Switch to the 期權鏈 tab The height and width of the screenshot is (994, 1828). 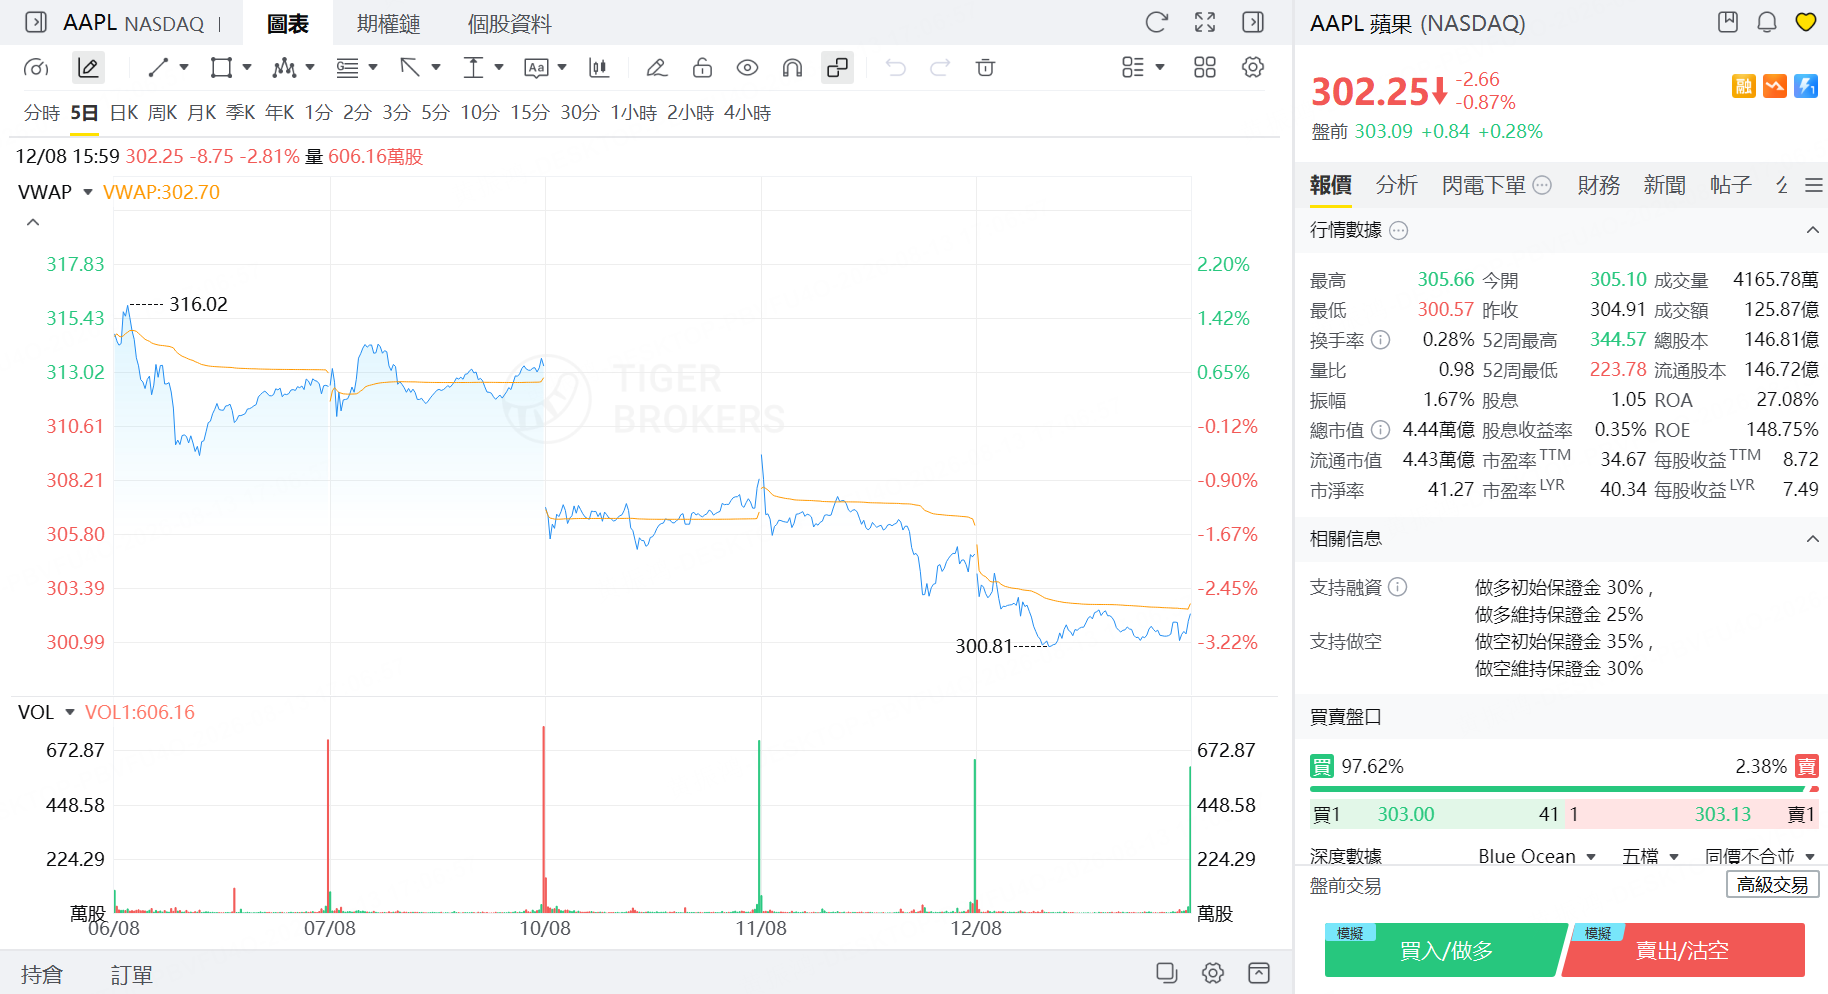coord(388,24)
